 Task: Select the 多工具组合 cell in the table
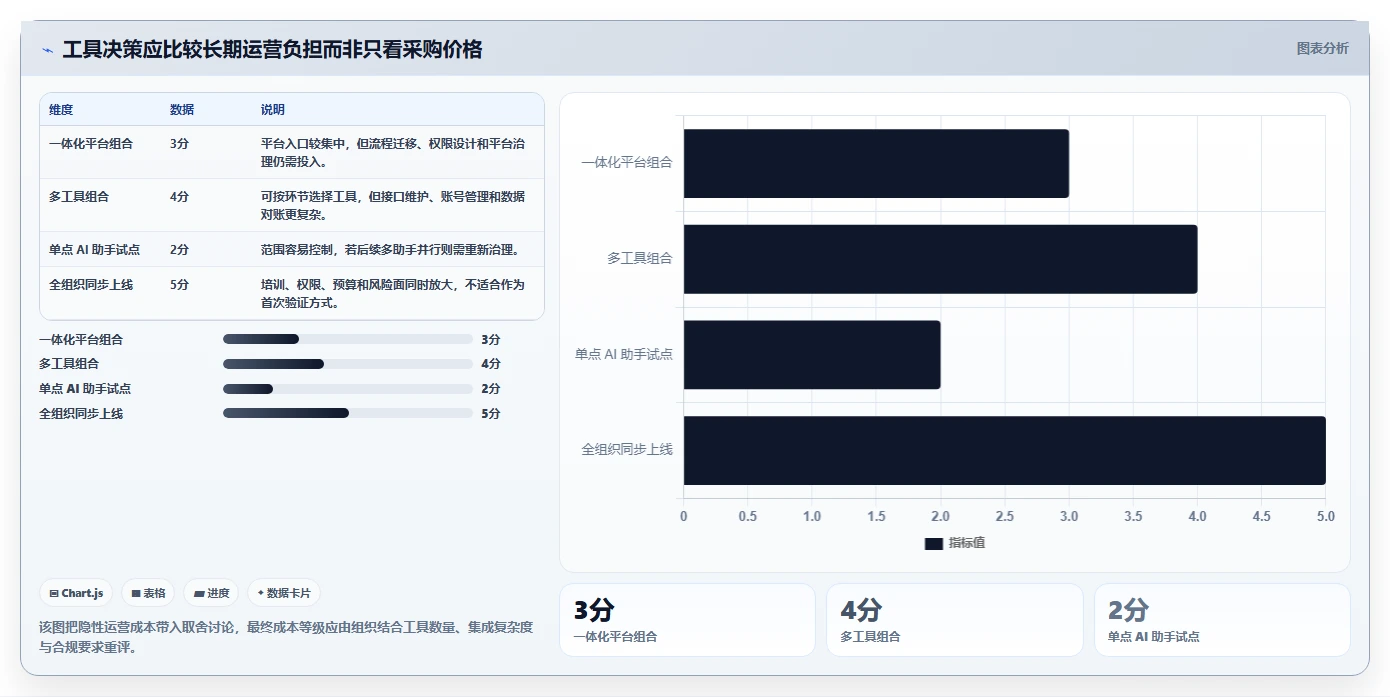pyautogui.click(x=79, y=197)
